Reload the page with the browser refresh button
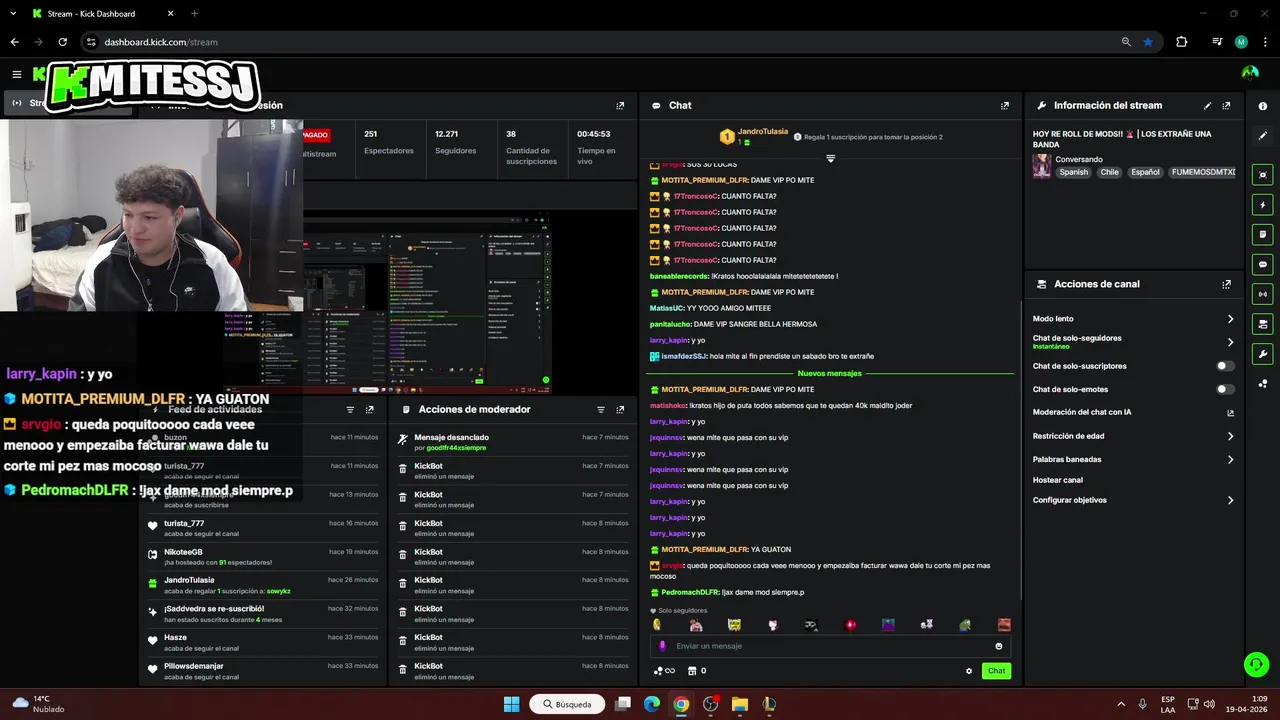Screen dimensions: 1280x720 (x=62, y=42)
